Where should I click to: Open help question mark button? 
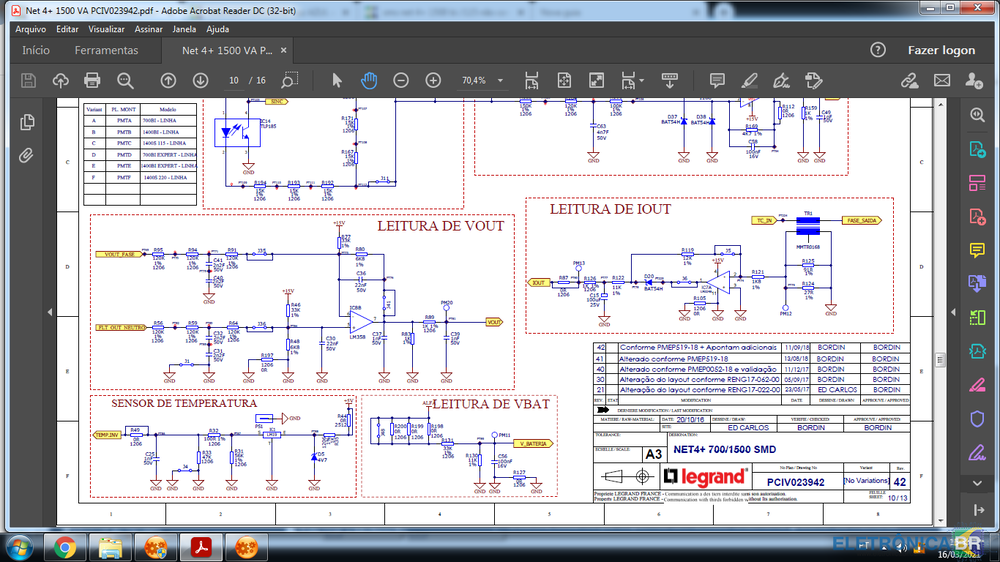(x=878, y=50)
